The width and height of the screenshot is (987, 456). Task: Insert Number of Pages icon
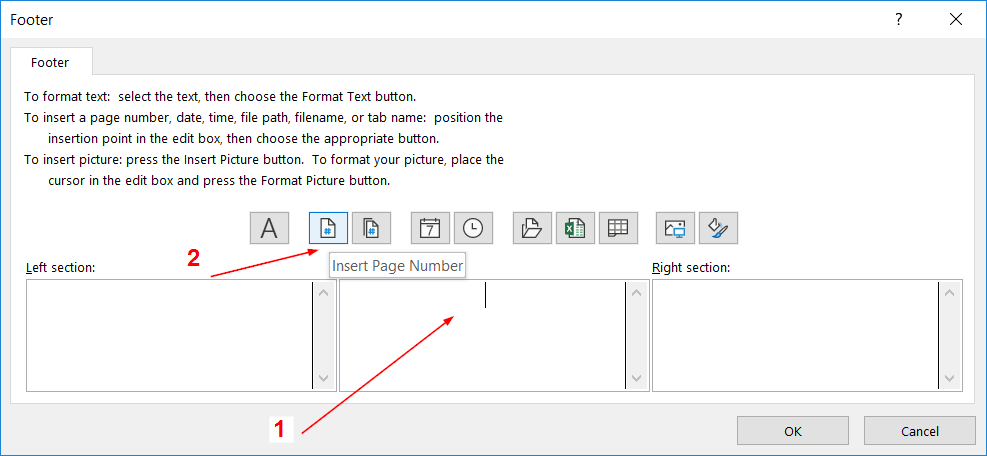click(371, 228)
